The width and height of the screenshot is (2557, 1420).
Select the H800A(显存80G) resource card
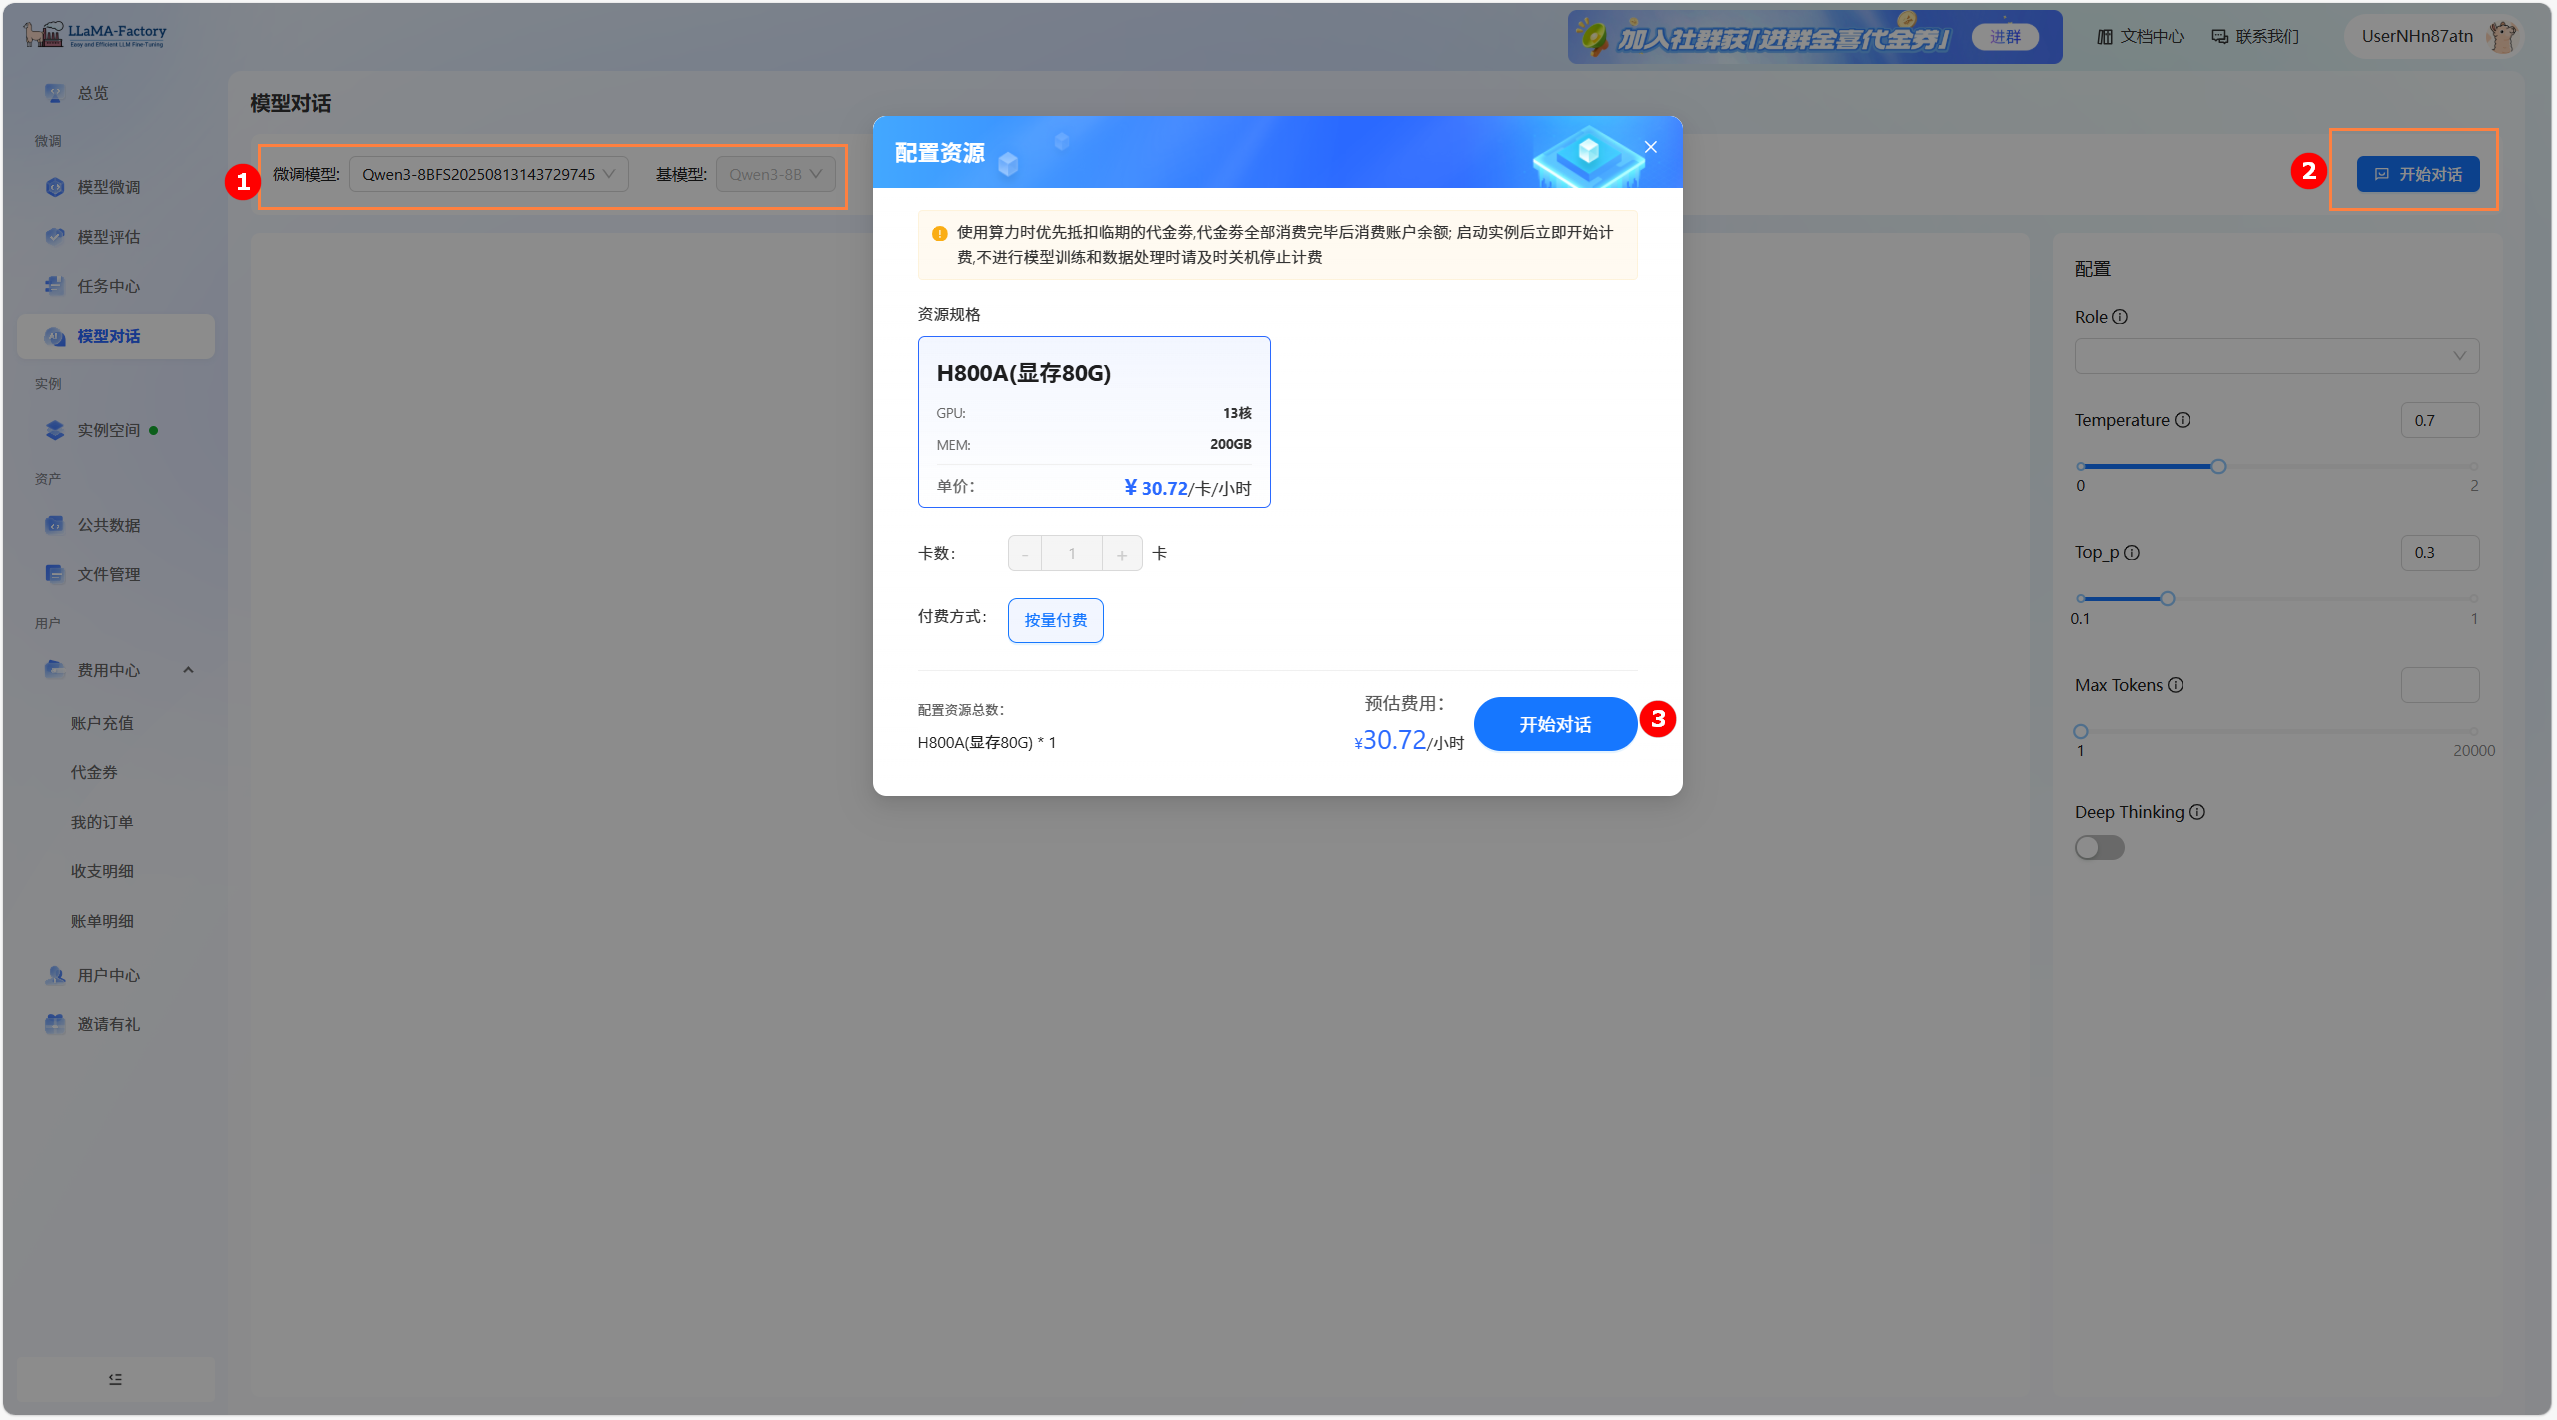[1093, 422]
